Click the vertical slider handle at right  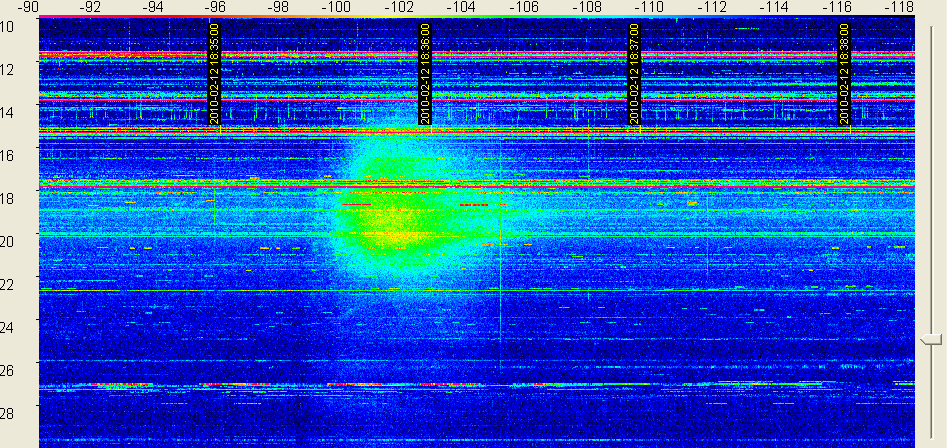[930, 340]
